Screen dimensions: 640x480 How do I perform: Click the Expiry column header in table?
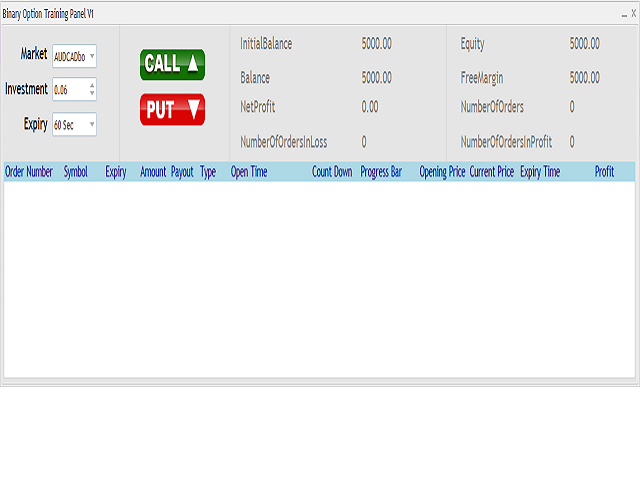click(x=116, y=172)
